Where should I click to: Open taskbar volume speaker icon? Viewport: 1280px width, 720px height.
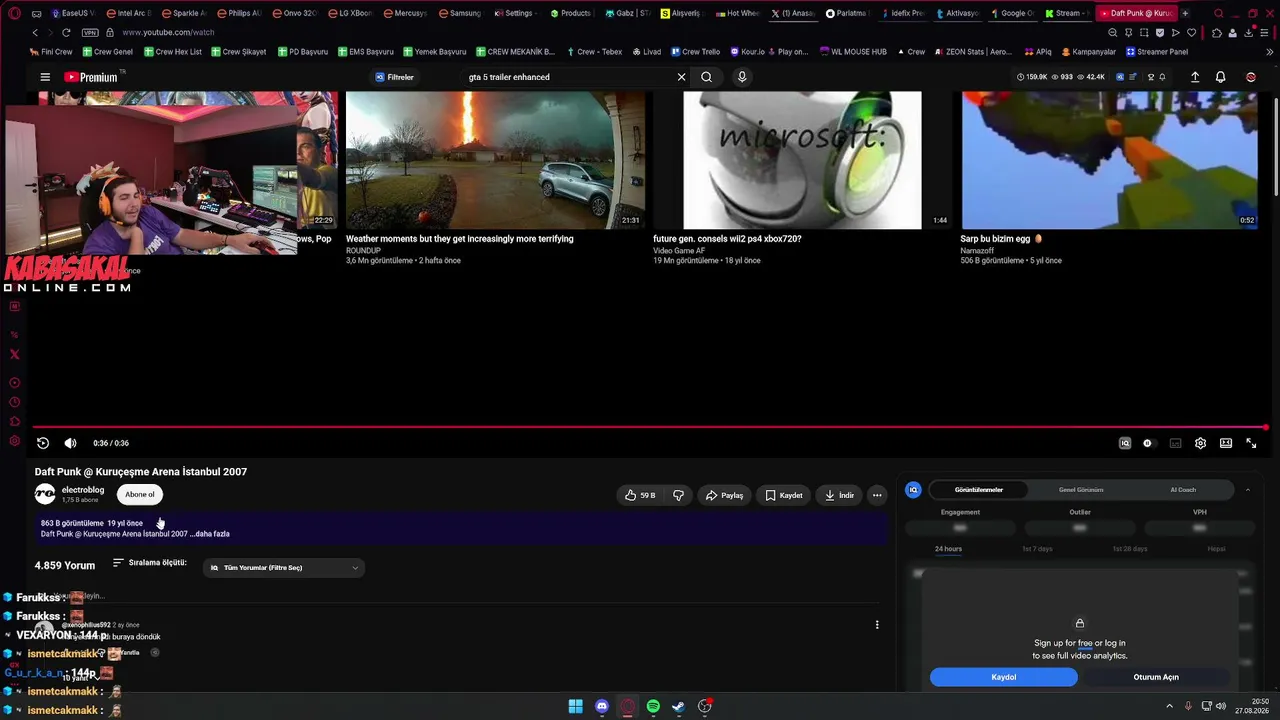(1220, 707)
